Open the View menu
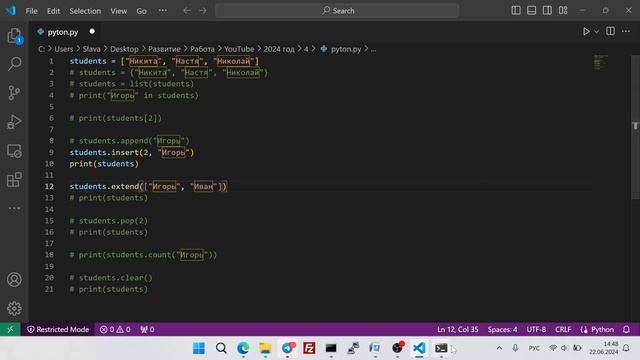640x360 pixels. [118, 11]
